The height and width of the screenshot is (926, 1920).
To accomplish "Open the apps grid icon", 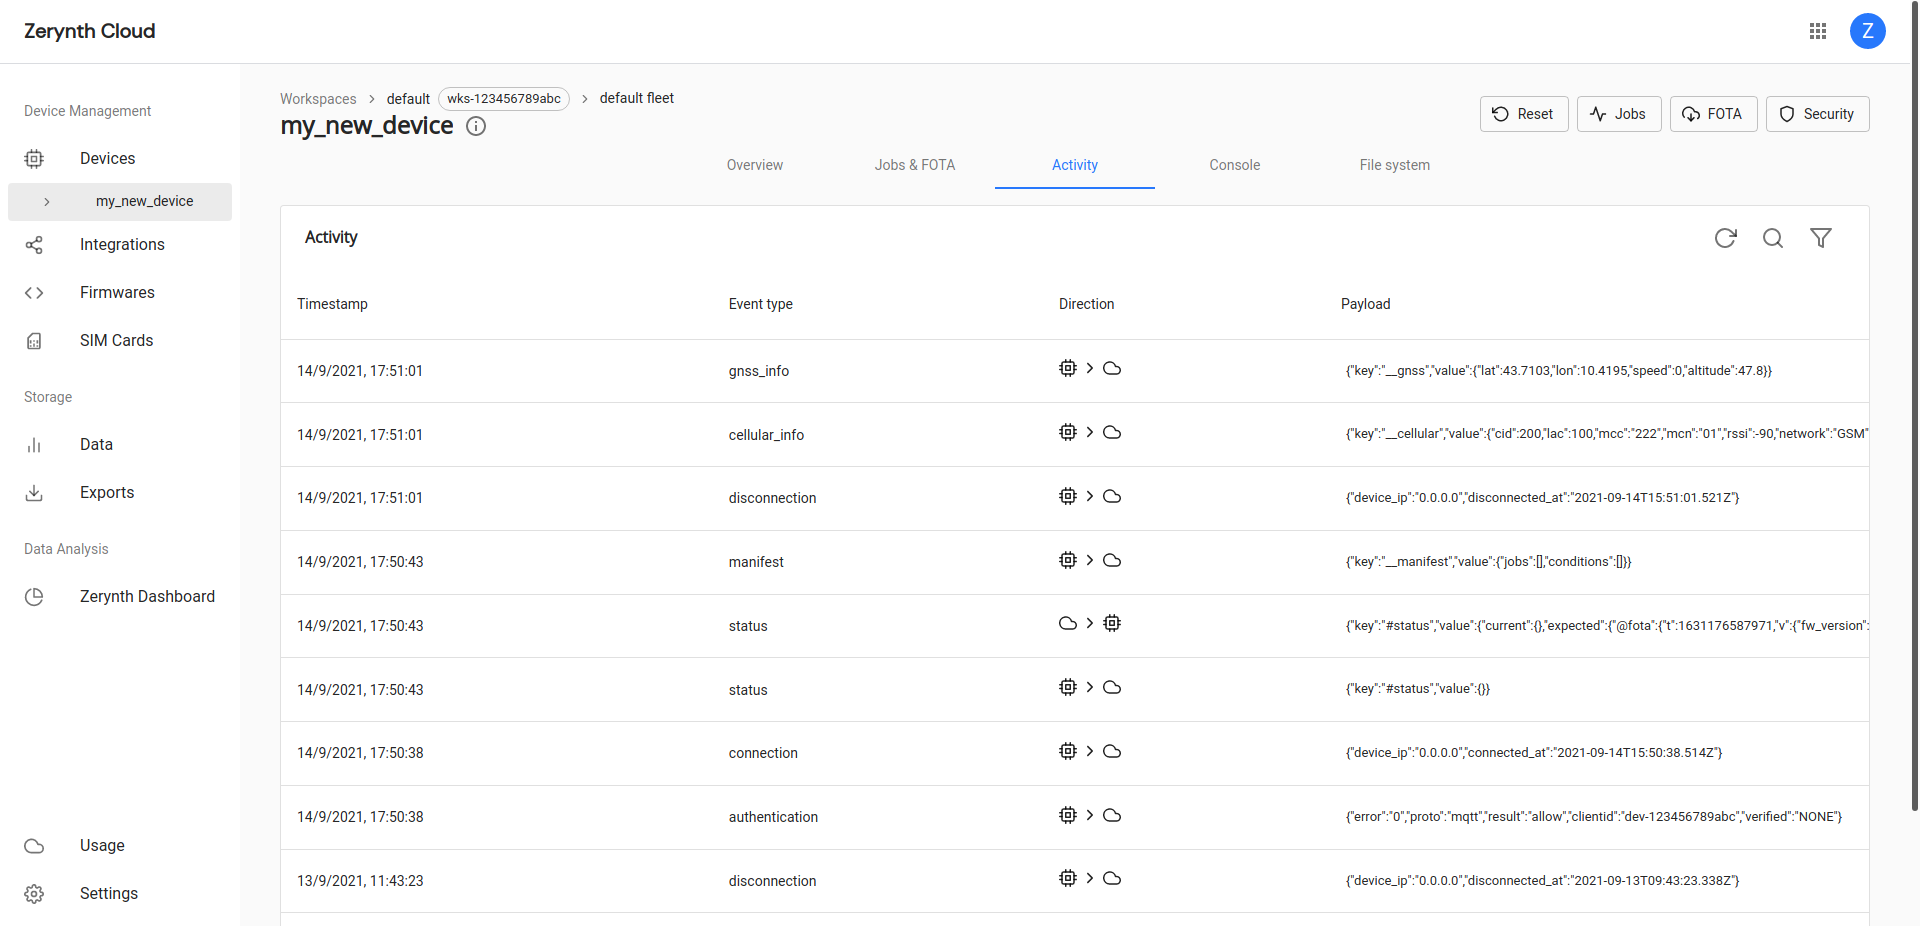I will (1818, 31).
